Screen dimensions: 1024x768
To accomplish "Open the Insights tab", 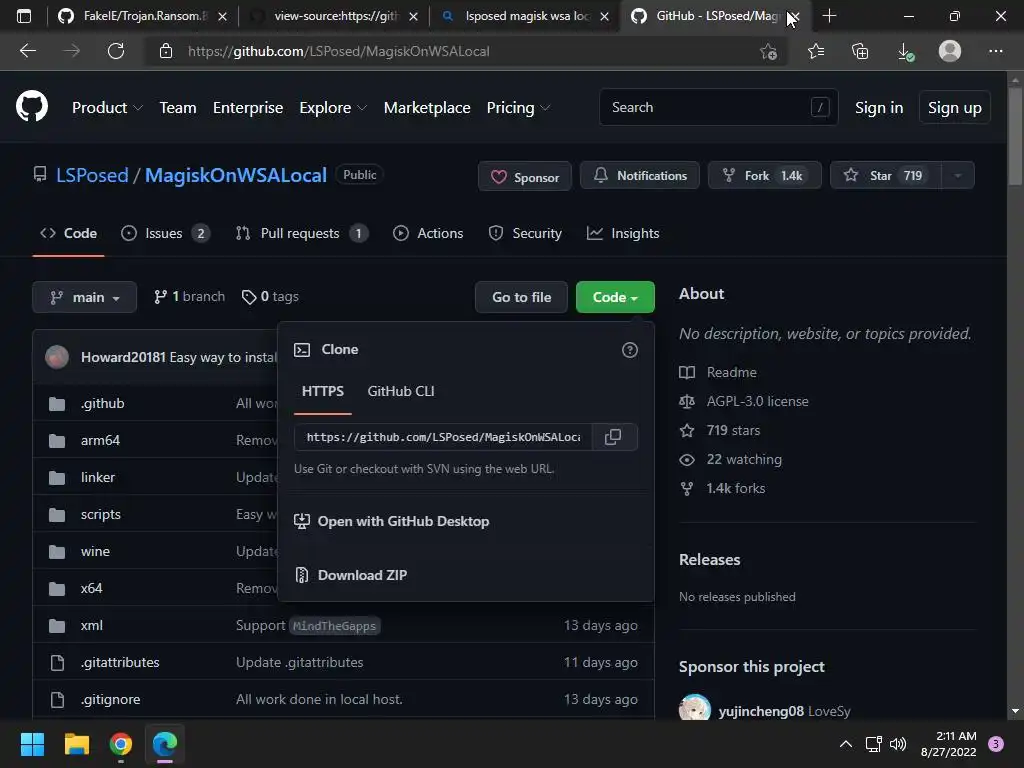I will click(623, 233).
